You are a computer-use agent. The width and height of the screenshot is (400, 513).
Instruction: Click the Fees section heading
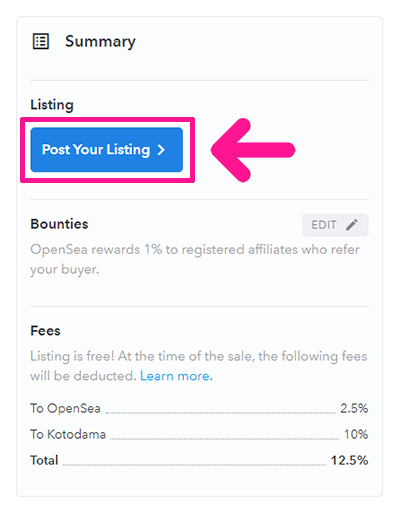coord(45,331)
